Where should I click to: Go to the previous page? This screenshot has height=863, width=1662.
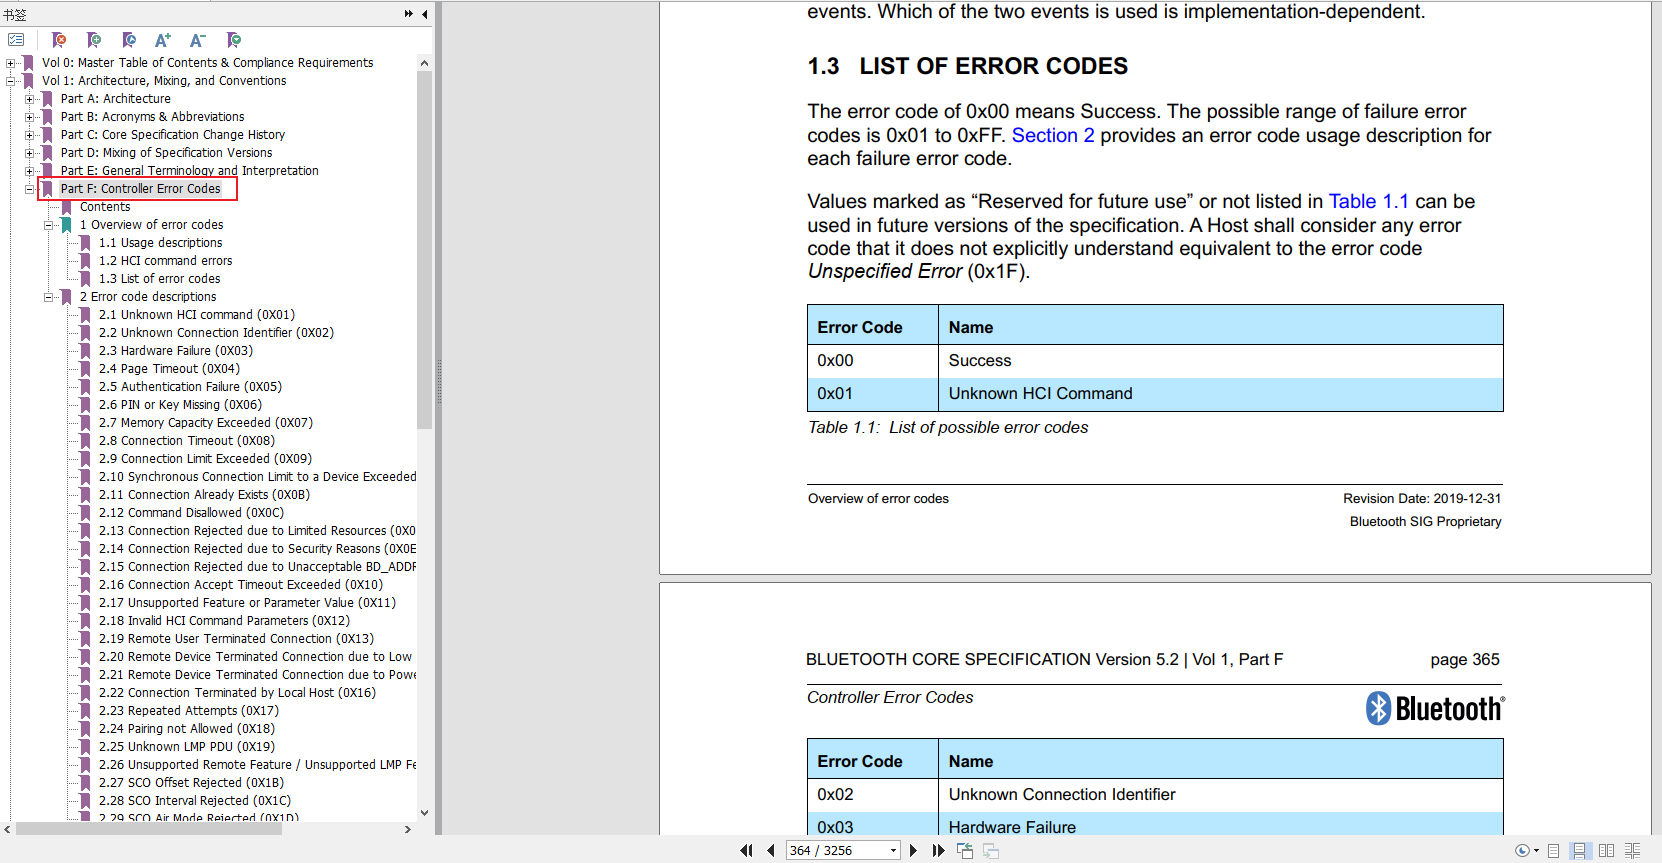[x=770, y=850]
